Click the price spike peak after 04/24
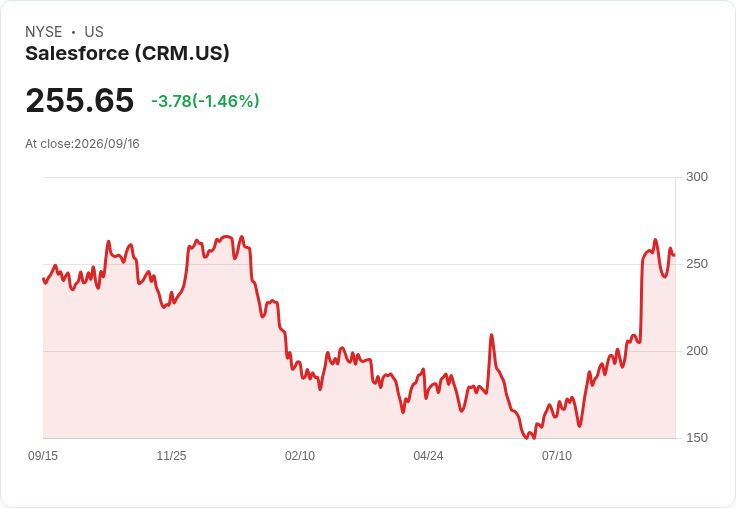Screen dimensions: 736x508 point(491,335)
